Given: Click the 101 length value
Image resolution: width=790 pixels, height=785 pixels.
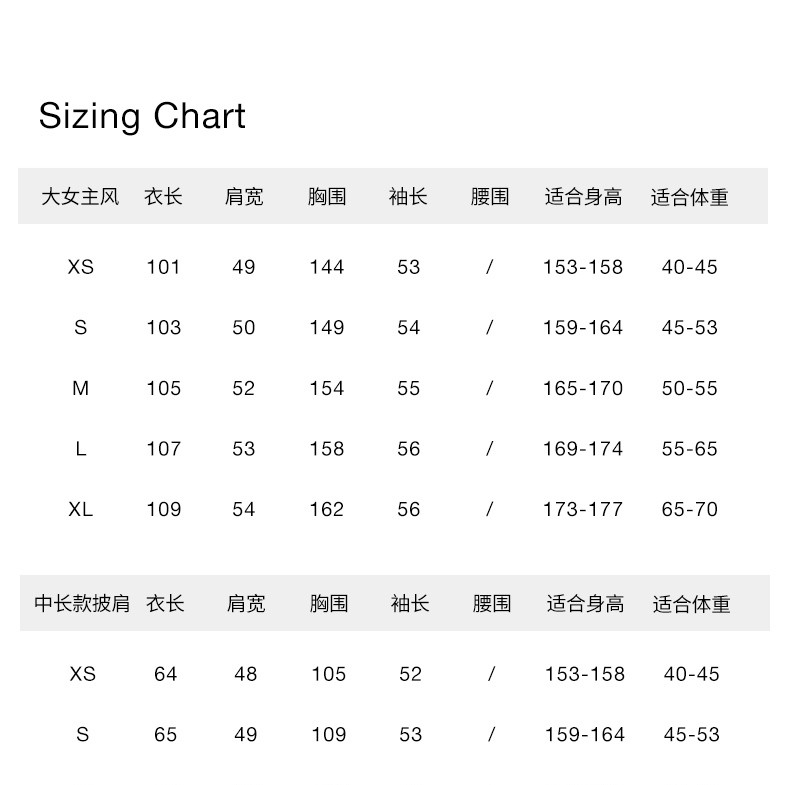Looking at the screenshot, I should pos(163,267).
